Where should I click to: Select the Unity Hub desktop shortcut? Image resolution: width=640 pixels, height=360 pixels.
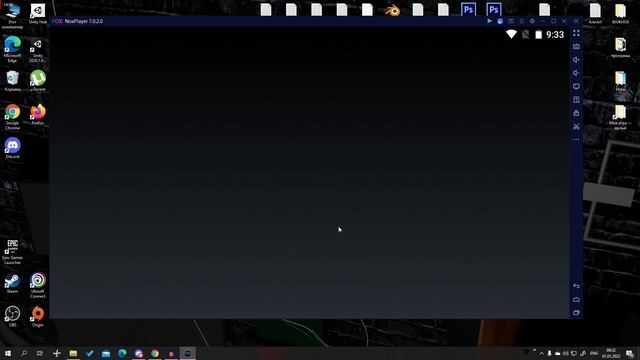[x=38, y=13]
